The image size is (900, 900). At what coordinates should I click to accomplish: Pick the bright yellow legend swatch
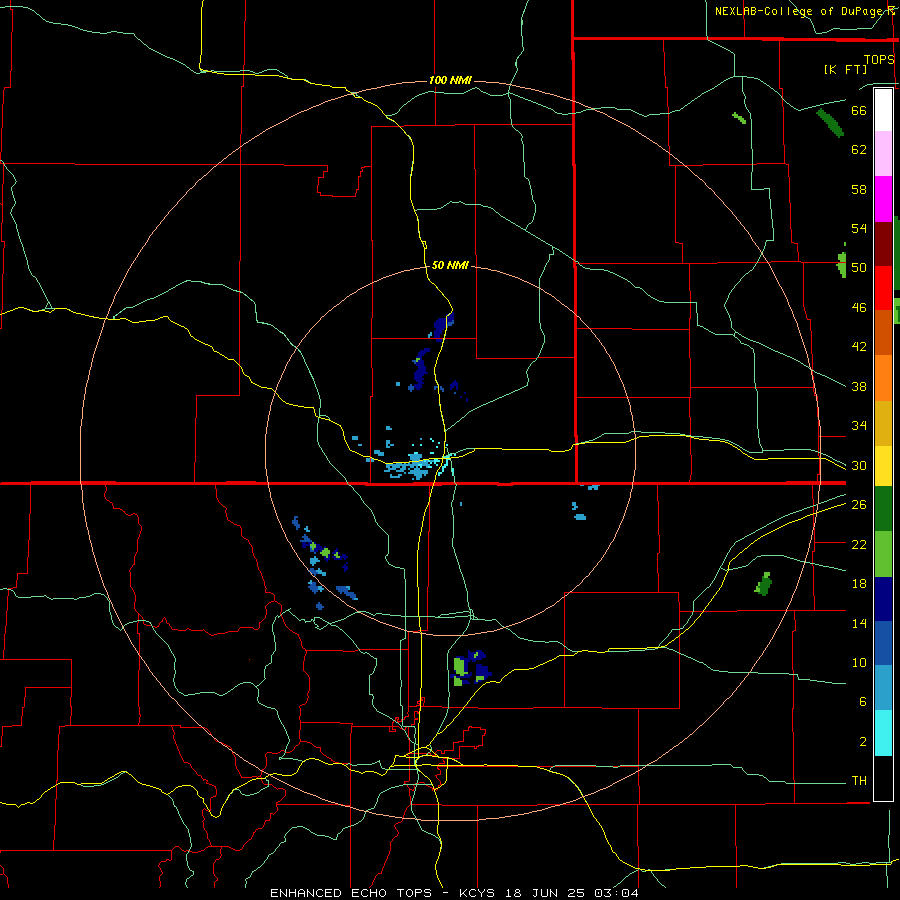(x=883, y=466)
